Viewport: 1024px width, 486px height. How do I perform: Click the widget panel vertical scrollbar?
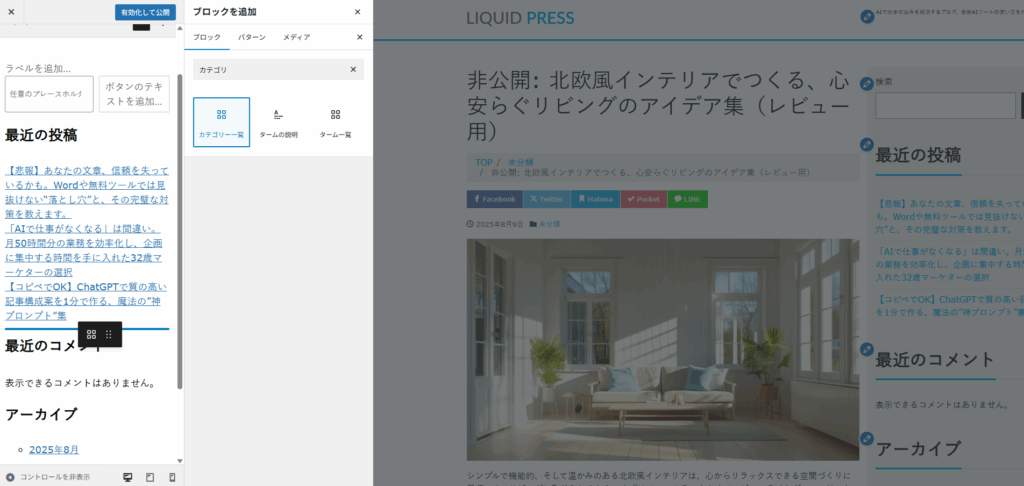(180, 231)
